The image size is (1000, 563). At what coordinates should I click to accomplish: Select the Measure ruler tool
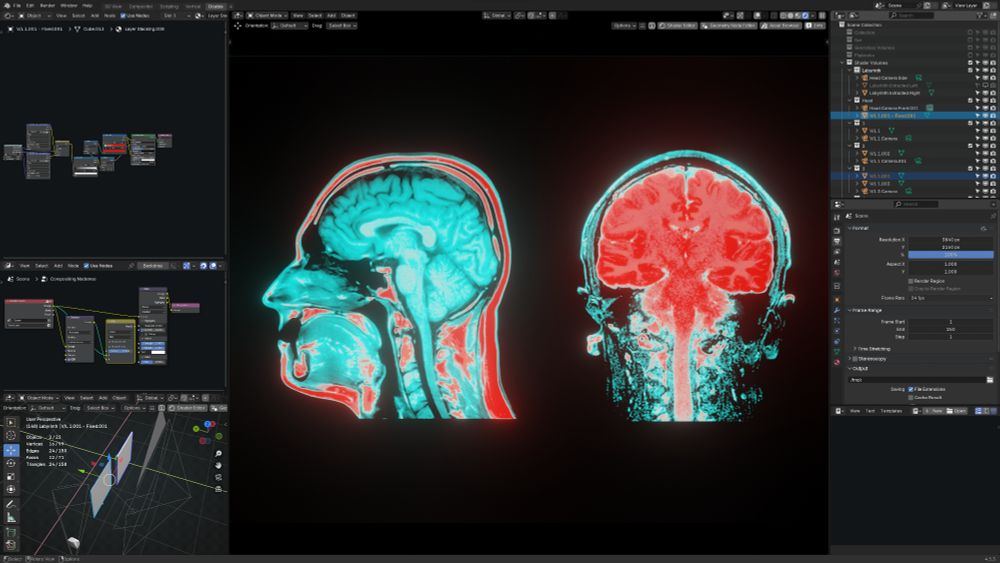click(11, 518)
